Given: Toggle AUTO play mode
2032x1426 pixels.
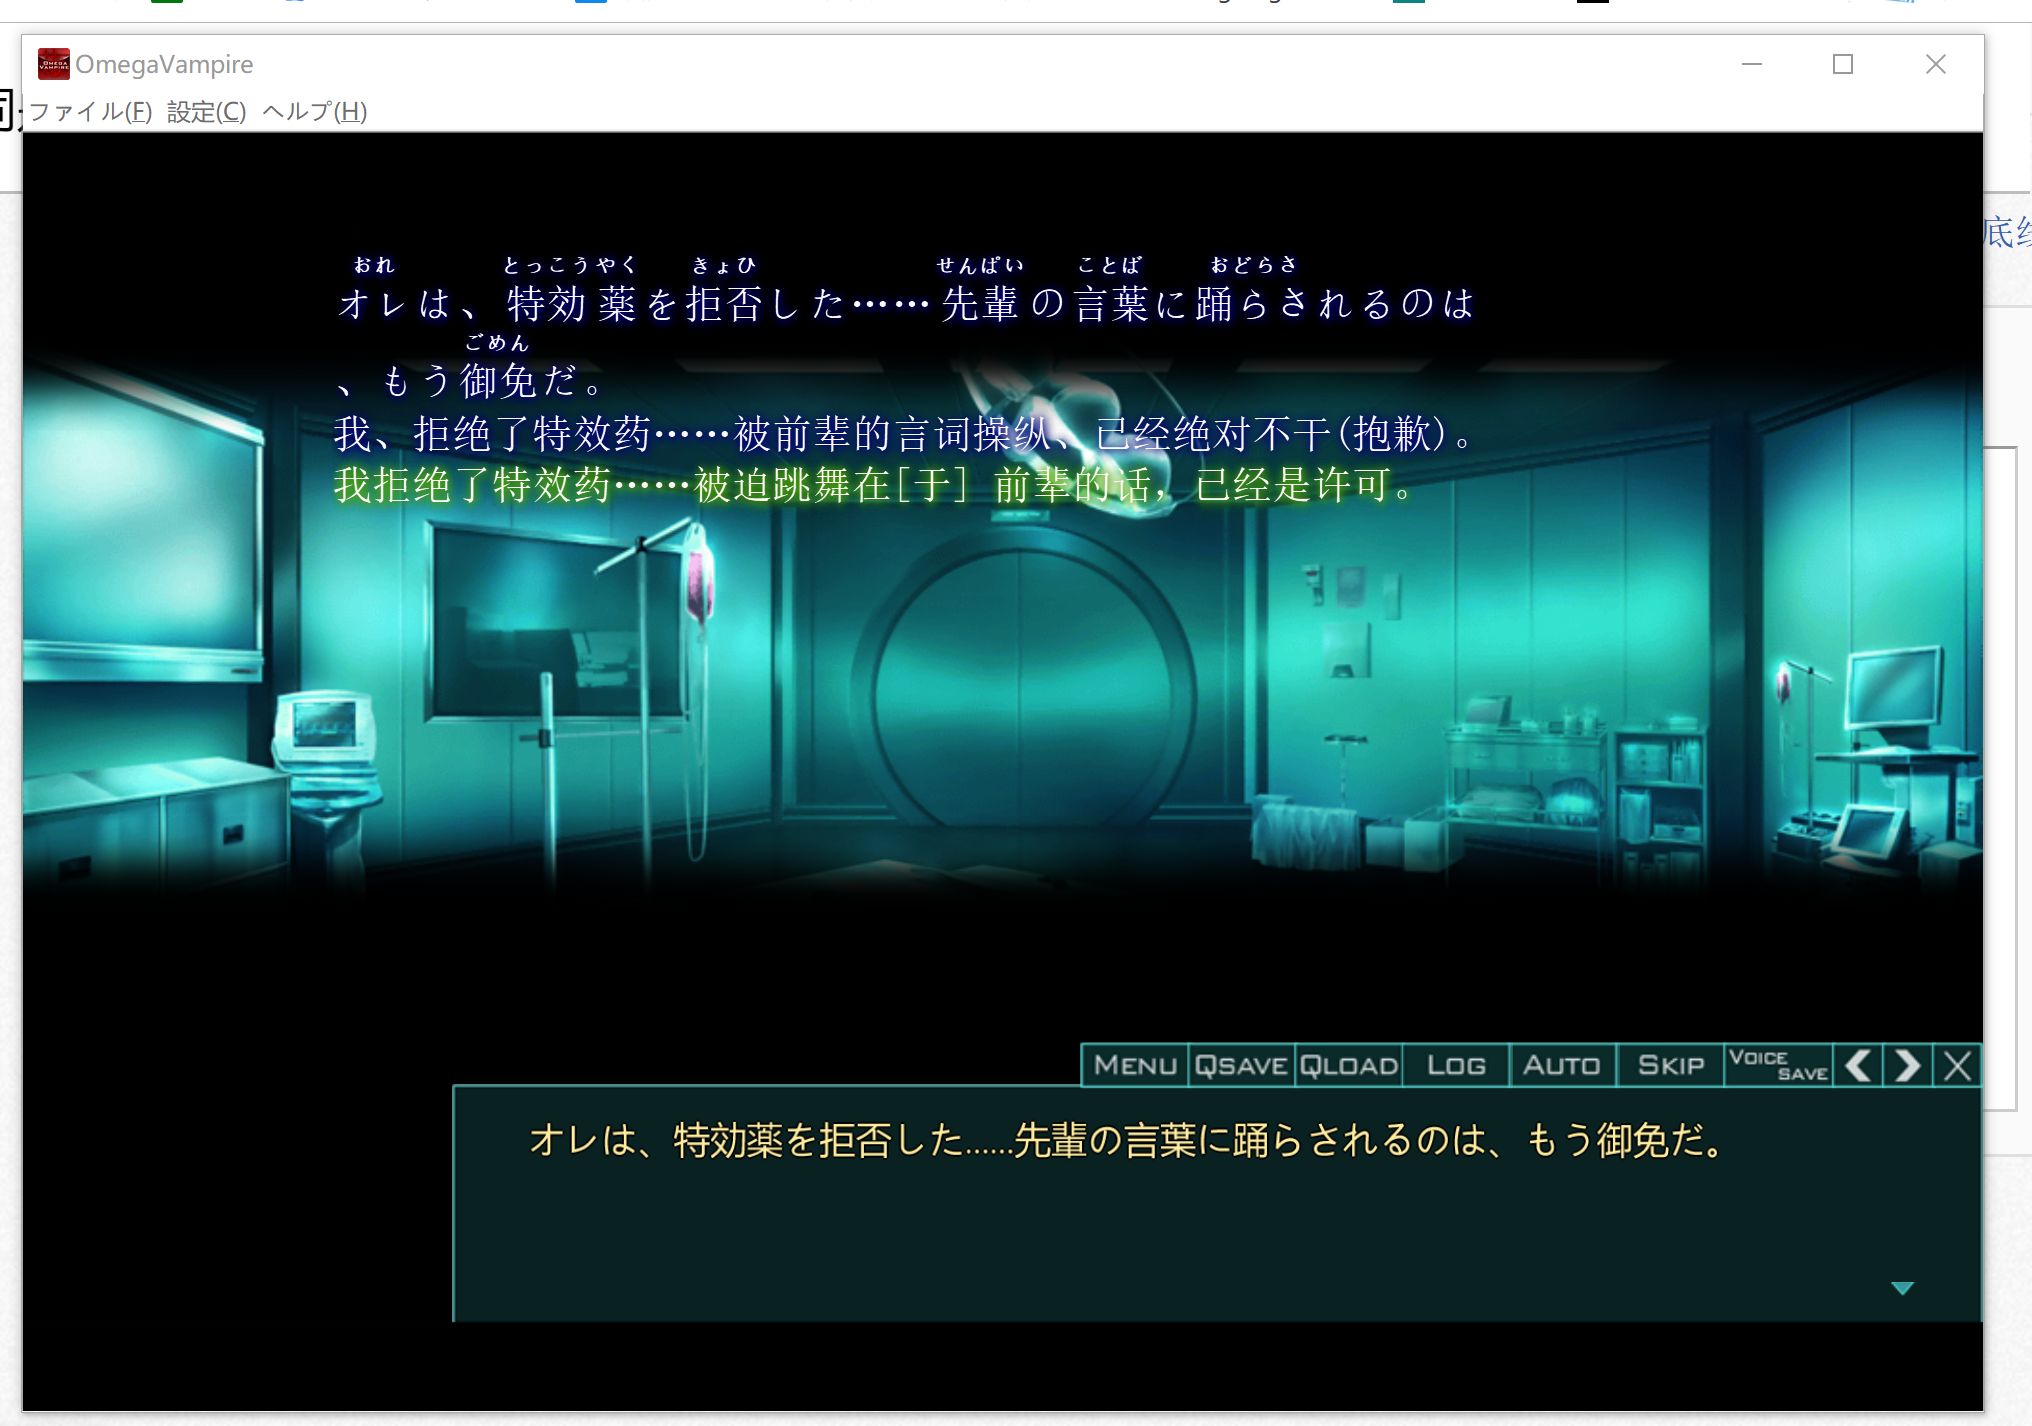Looking at the screenshot, I should [1562, 1065].
